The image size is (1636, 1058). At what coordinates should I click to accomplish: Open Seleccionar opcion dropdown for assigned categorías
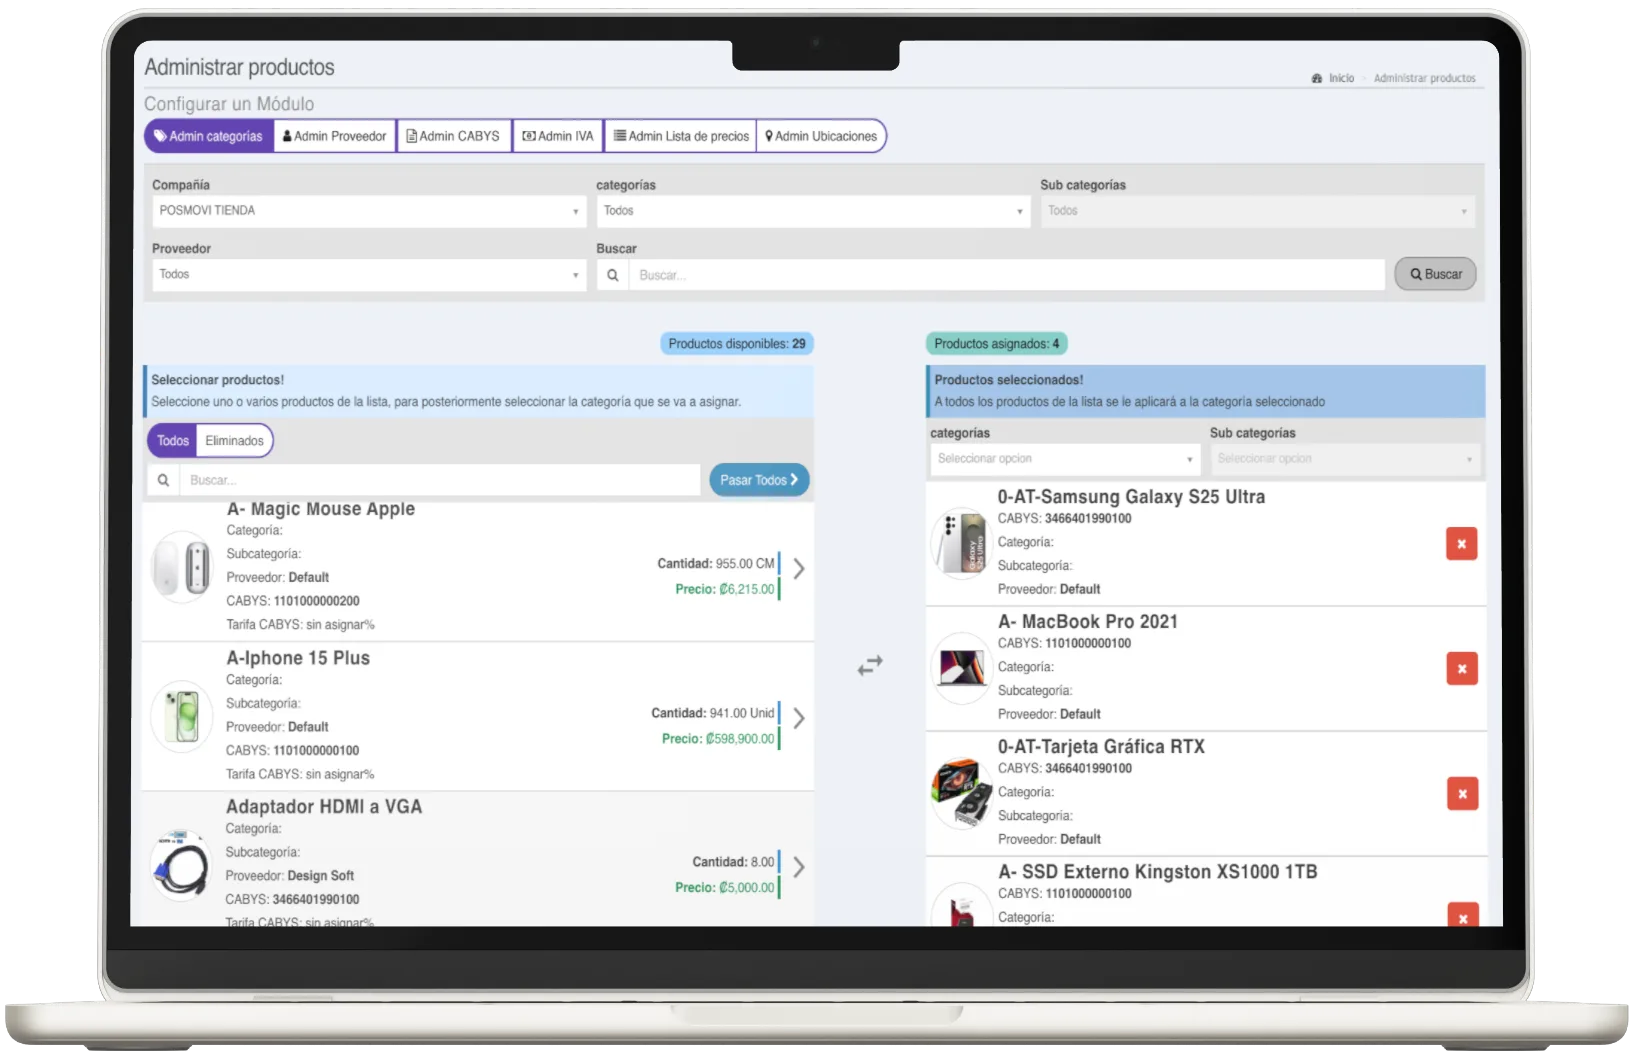point(1063,459)
